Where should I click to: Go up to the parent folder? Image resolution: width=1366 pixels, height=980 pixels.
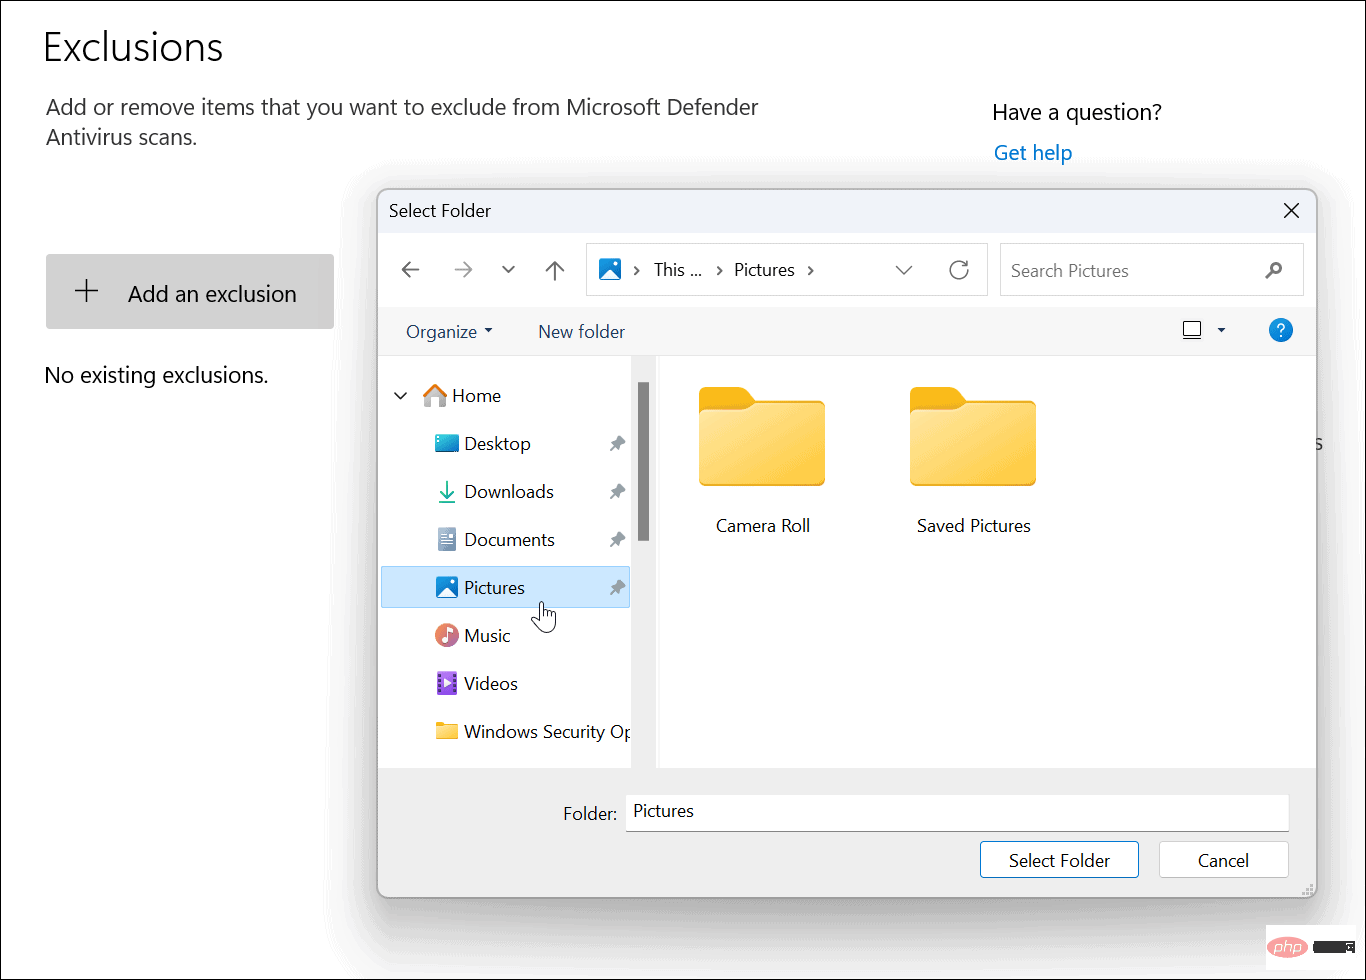[x=555, y=269]
